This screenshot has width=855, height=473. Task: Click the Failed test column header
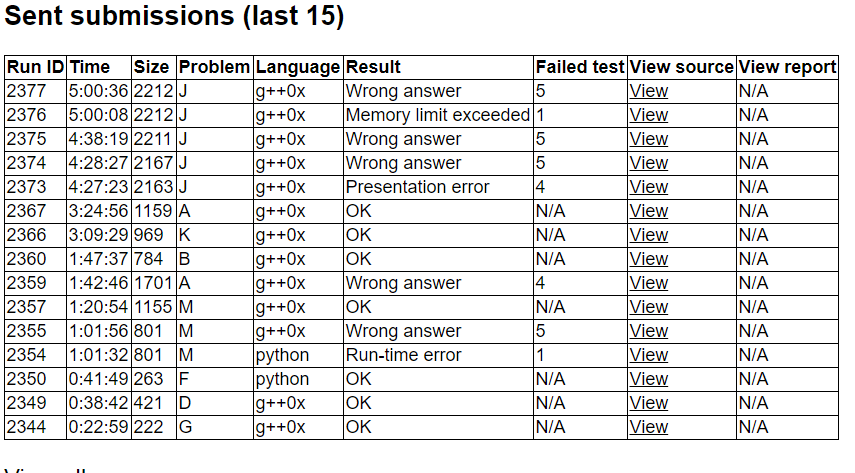(x=580, y=67)
